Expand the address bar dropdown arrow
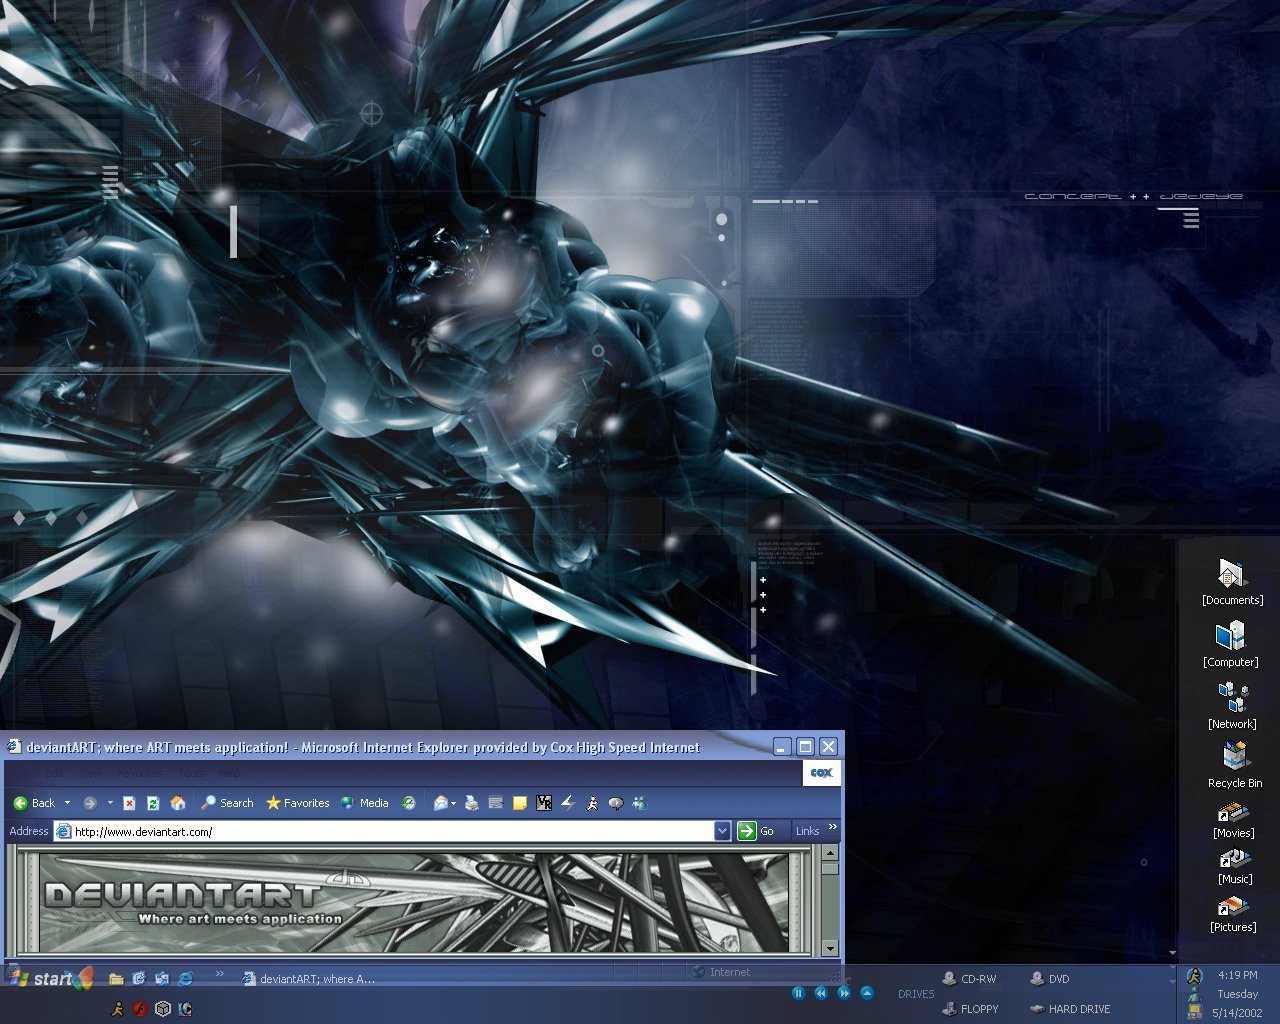Image resolution: width=1280 pixels, height=1024 pixels. point(722,831)
